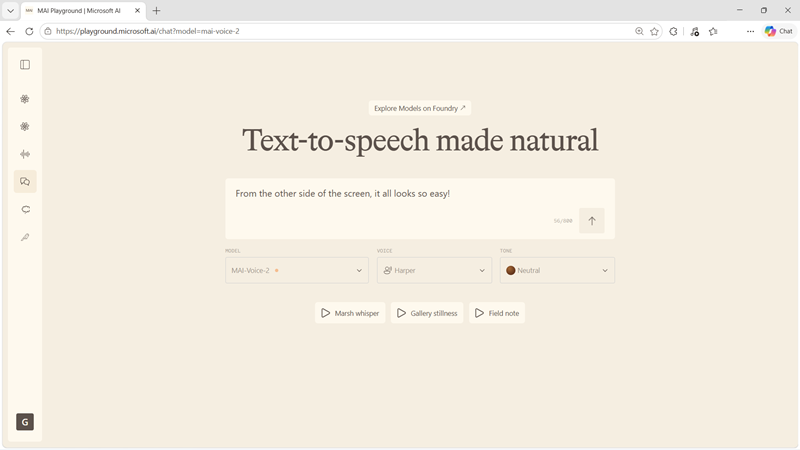Minimize the browser window
The width and height of the screenshot is (800, 450).
tap(739, 10)
